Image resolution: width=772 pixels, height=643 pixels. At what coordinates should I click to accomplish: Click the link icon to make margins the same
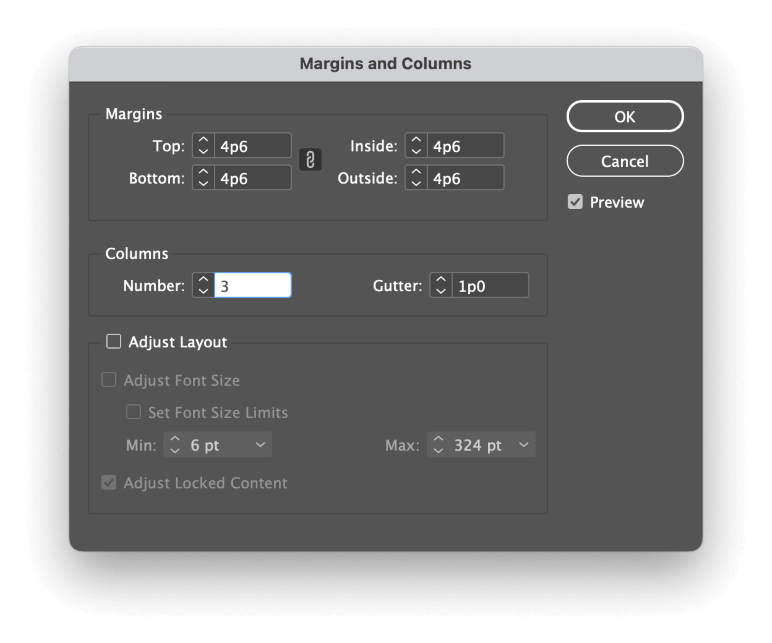tap(310, 160)
